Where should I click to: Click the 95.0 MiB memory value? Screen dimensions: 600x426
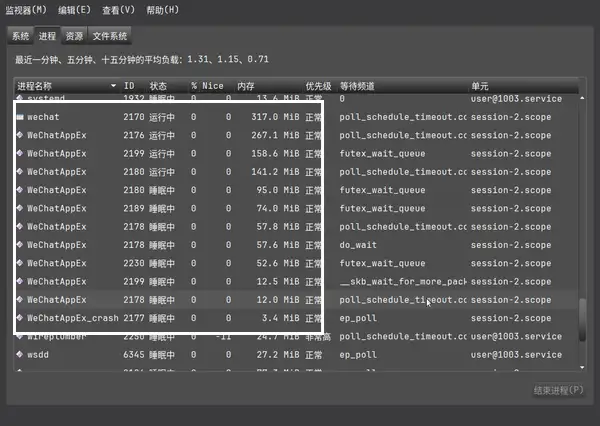[x=278, y=190]
